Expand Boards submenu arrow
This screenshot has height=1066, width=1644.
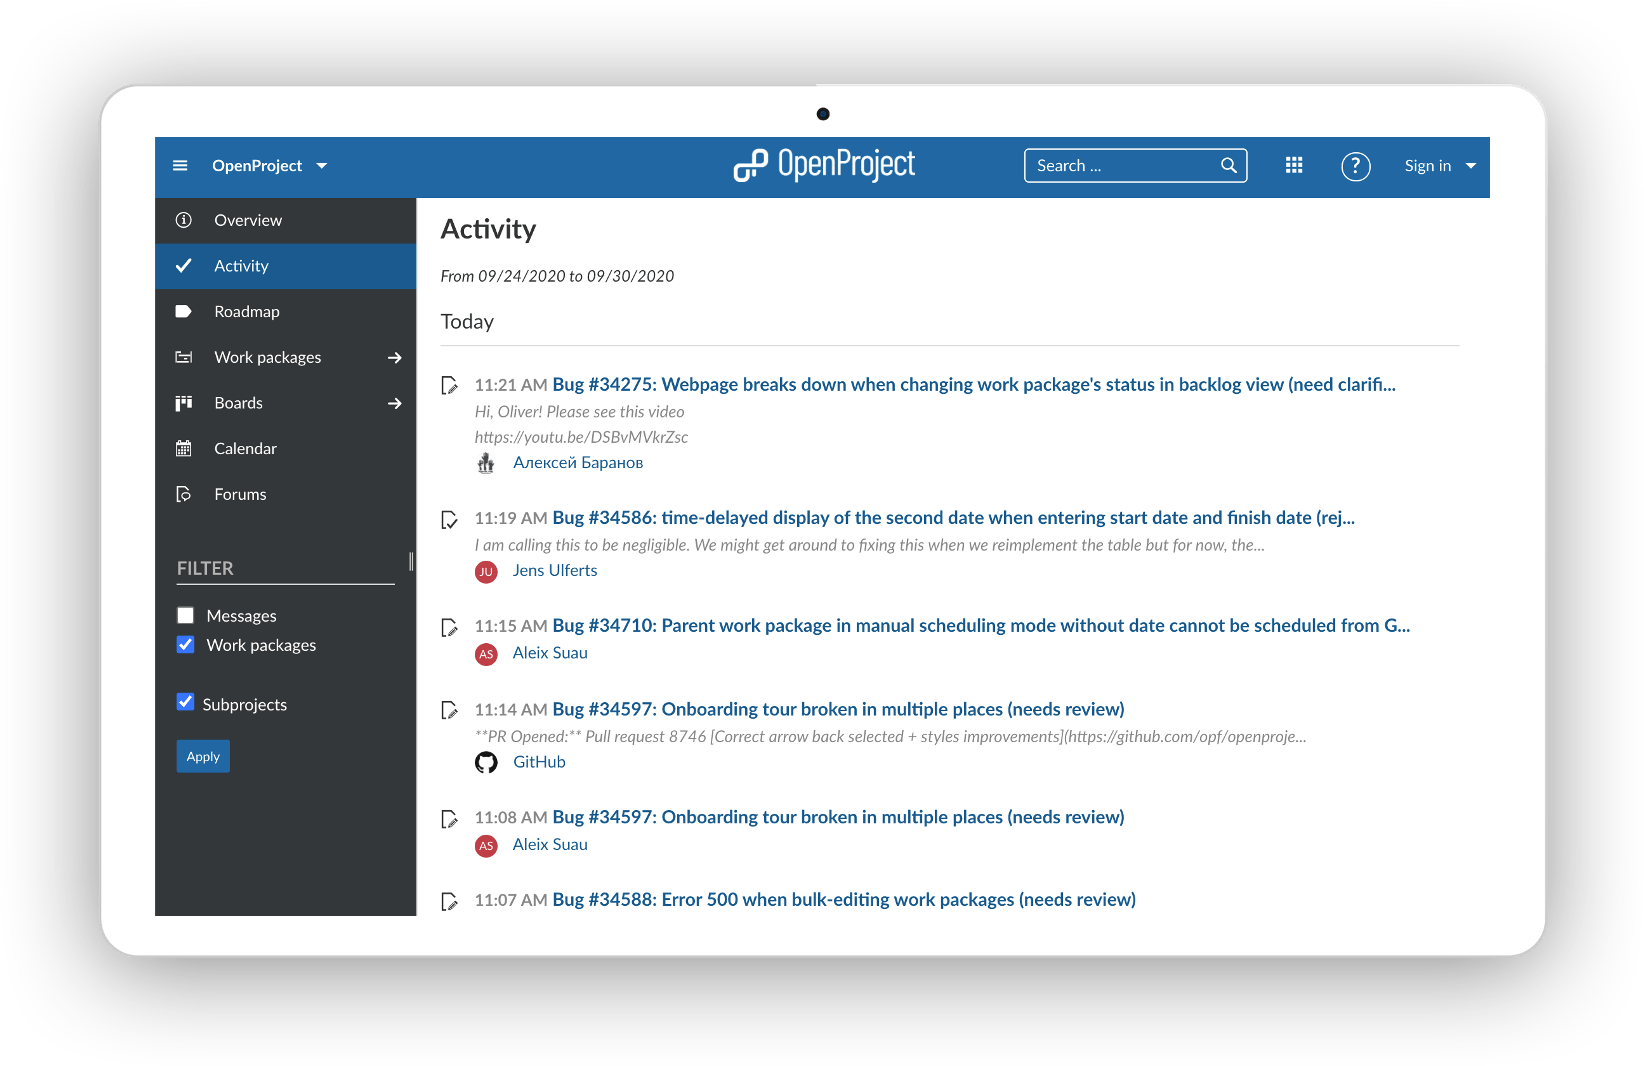pos(395,404)
